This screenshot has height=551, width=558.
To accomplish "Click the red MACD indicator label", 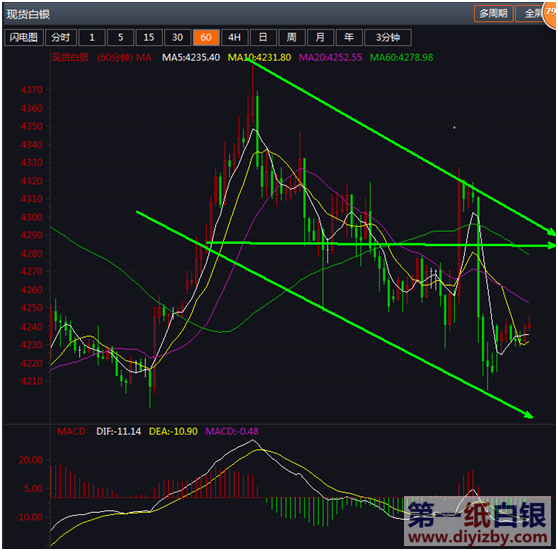I will [72, 431].
